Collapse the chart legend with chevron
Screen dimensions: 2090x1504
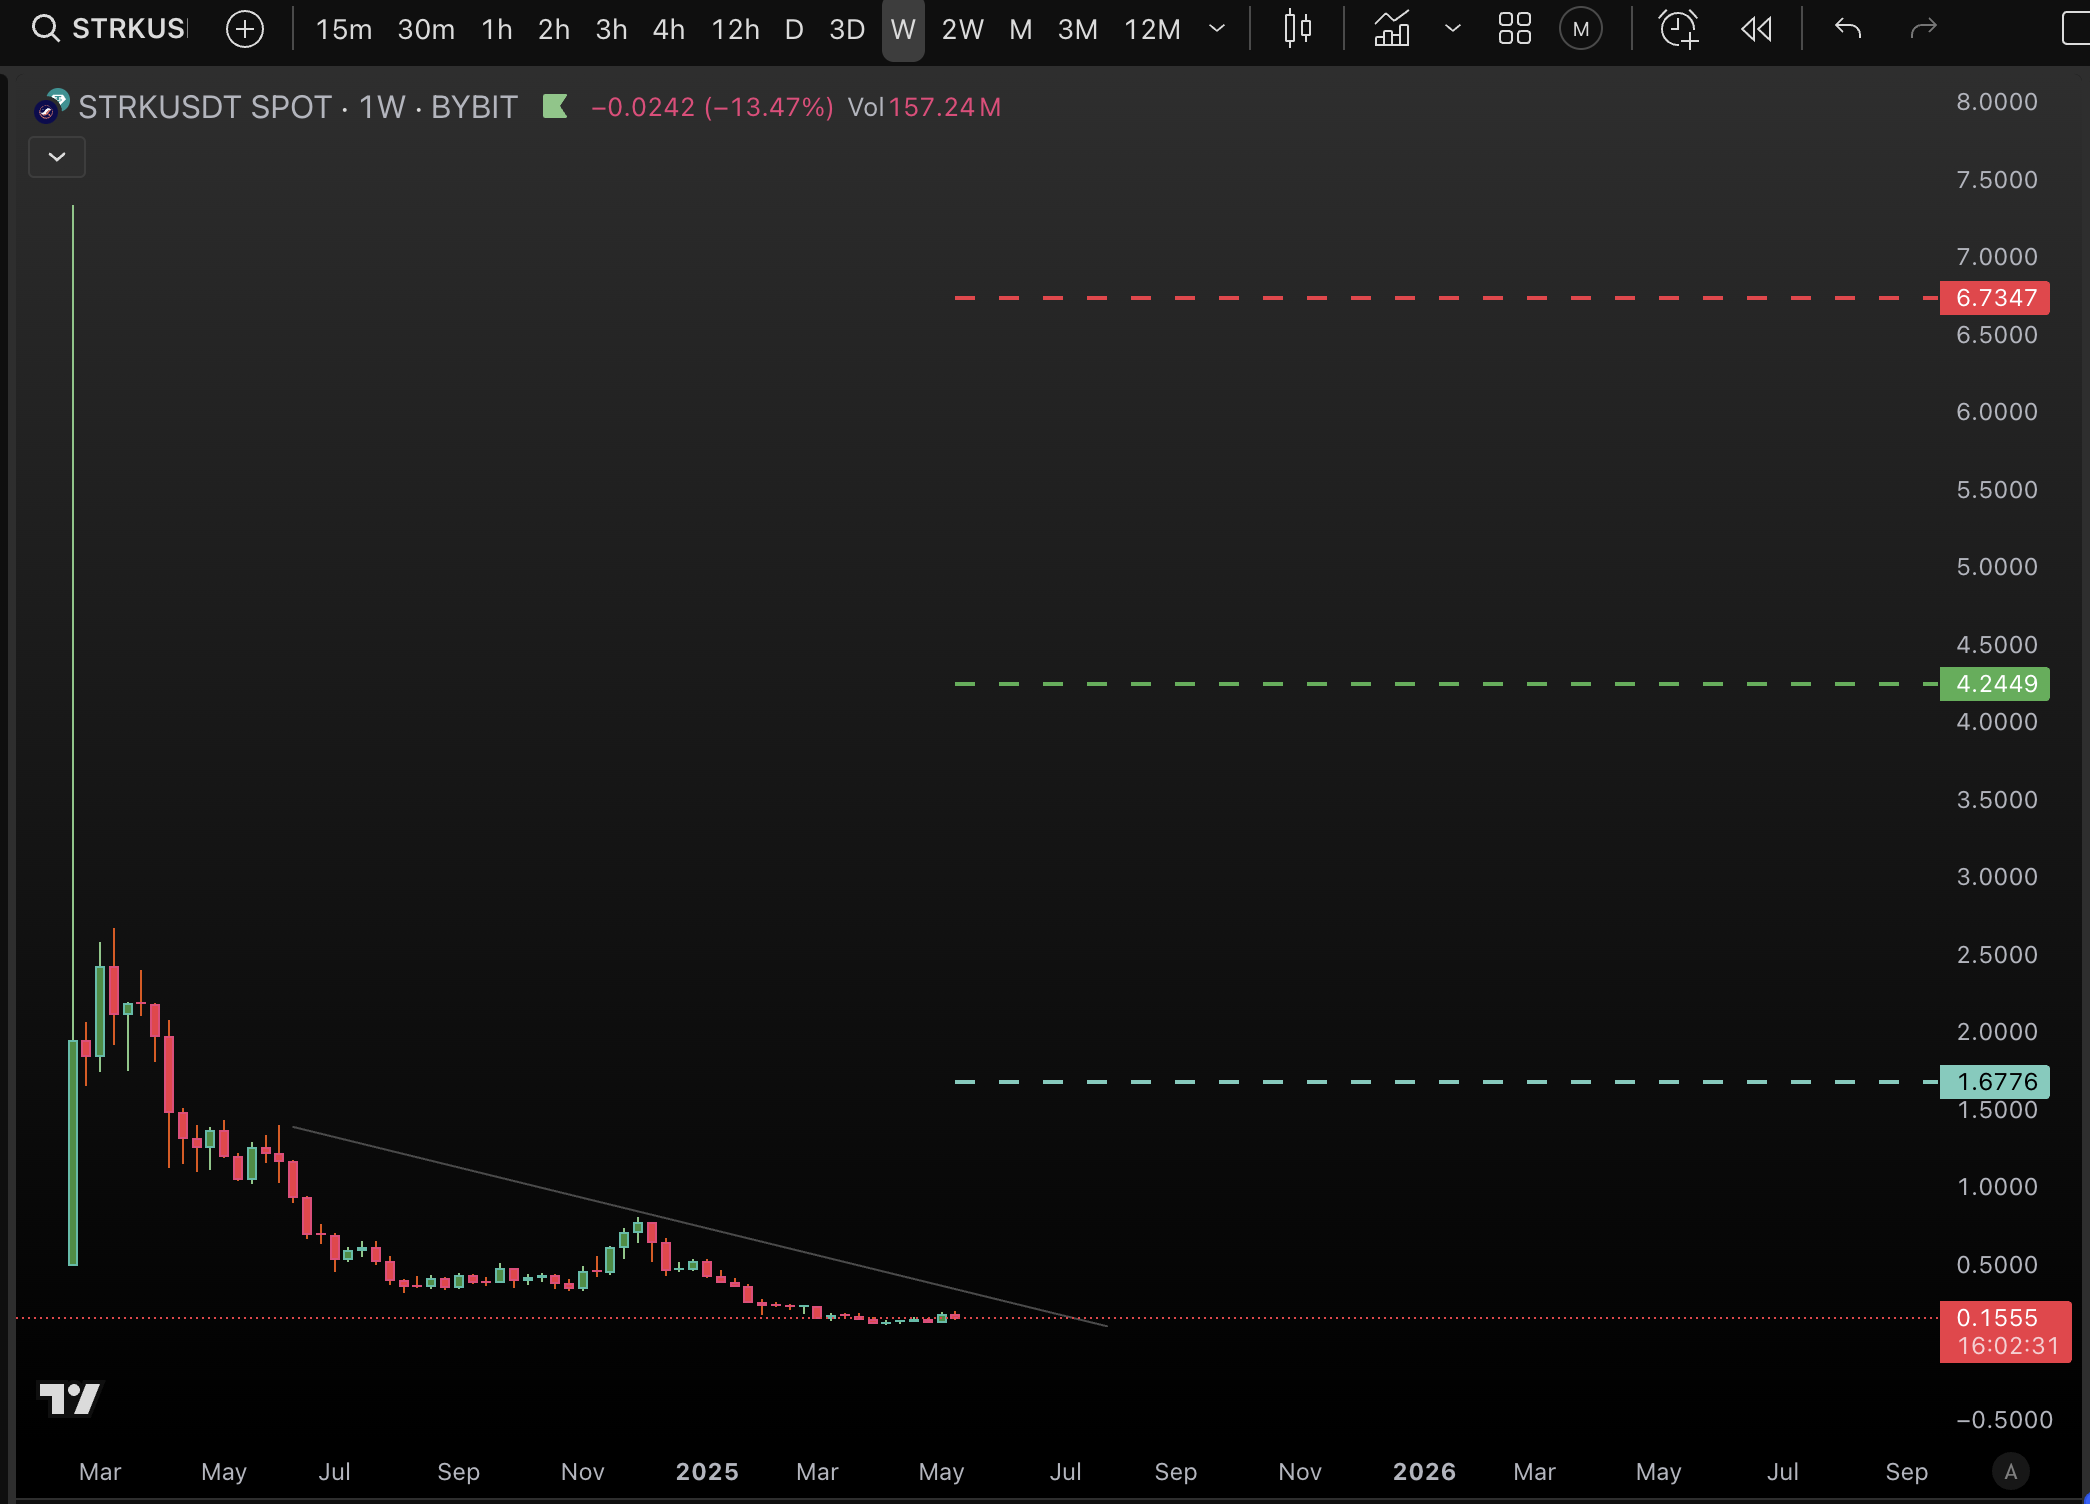point(57,157)
